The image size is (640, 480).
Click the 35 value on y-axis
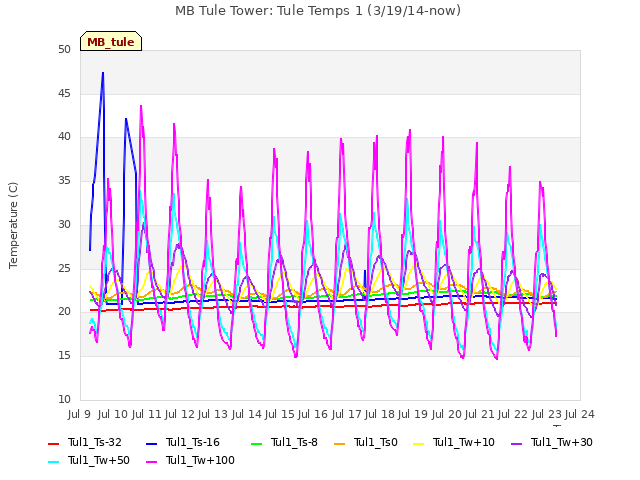(64, 180)
